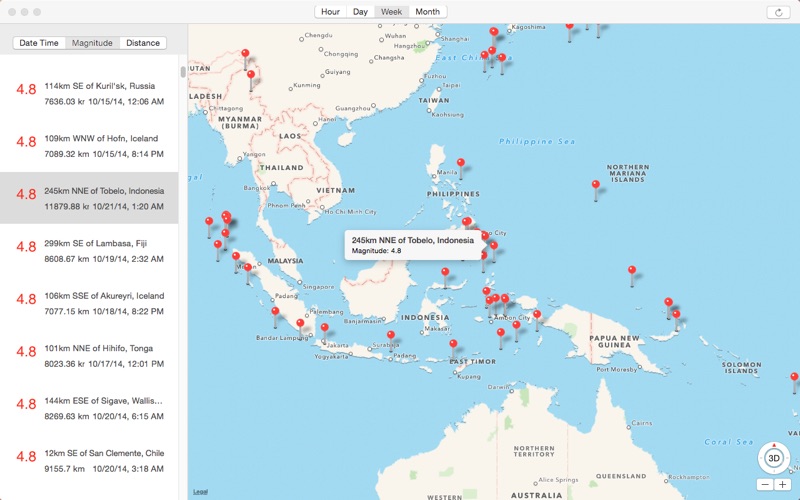Click the pin near Manila, Philippines
The image size is (800, 500).
[461, 163]
